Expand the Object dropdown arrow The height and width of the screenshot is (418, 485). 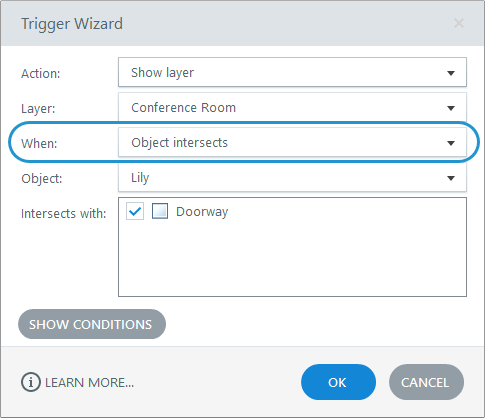[x=451, y=178]
